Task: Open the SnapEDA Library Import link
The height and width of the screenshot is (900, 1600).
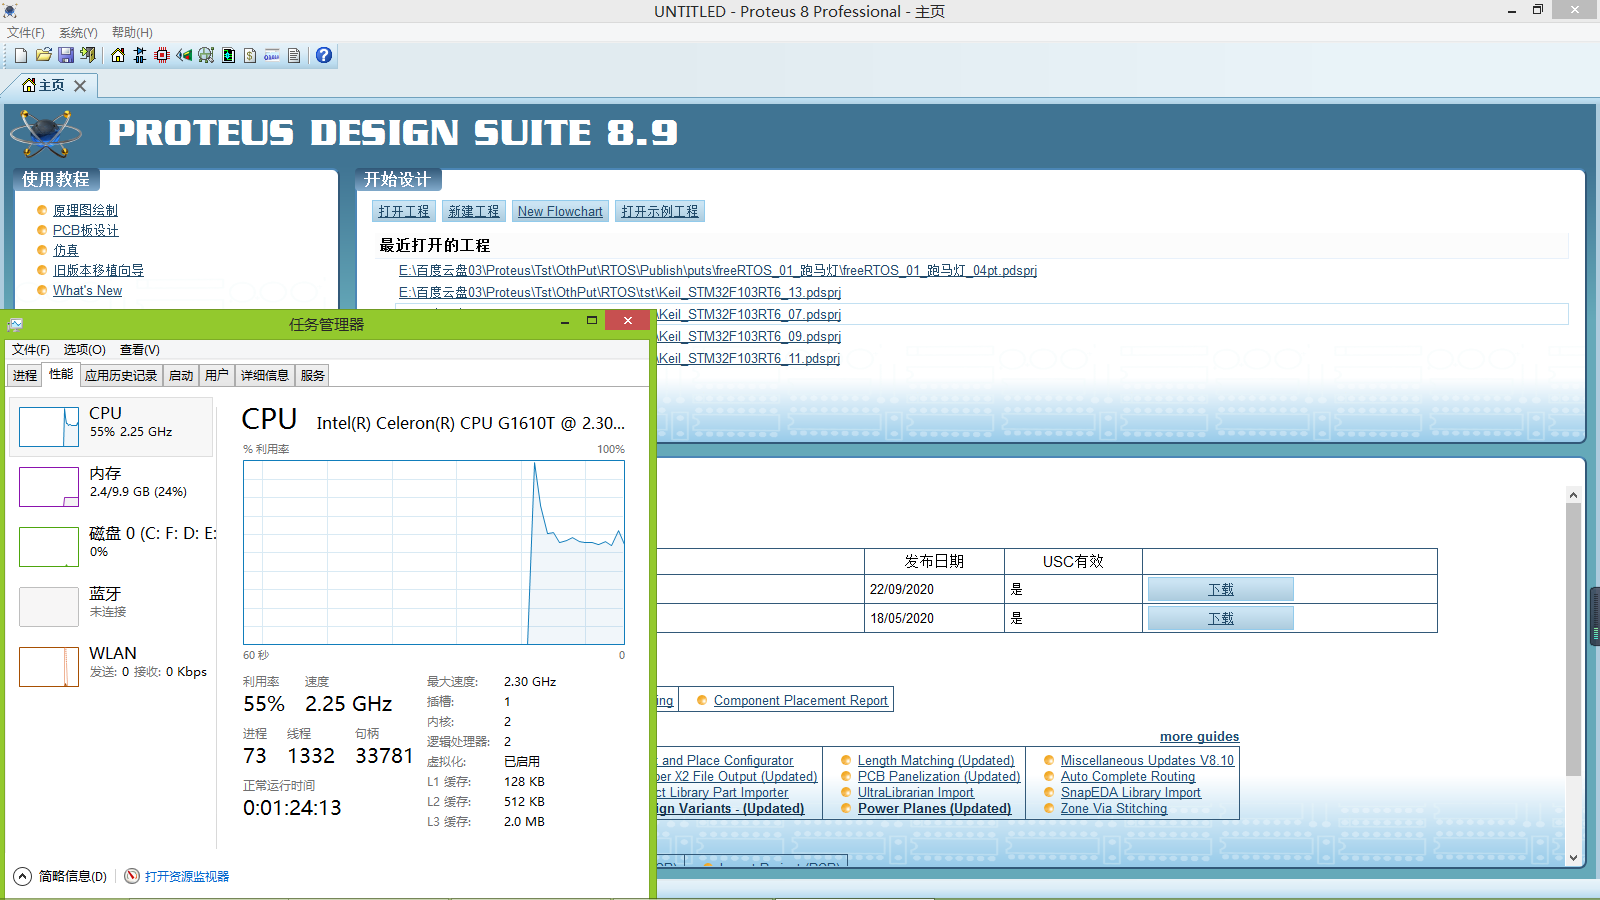Action: click(1131, 792)
